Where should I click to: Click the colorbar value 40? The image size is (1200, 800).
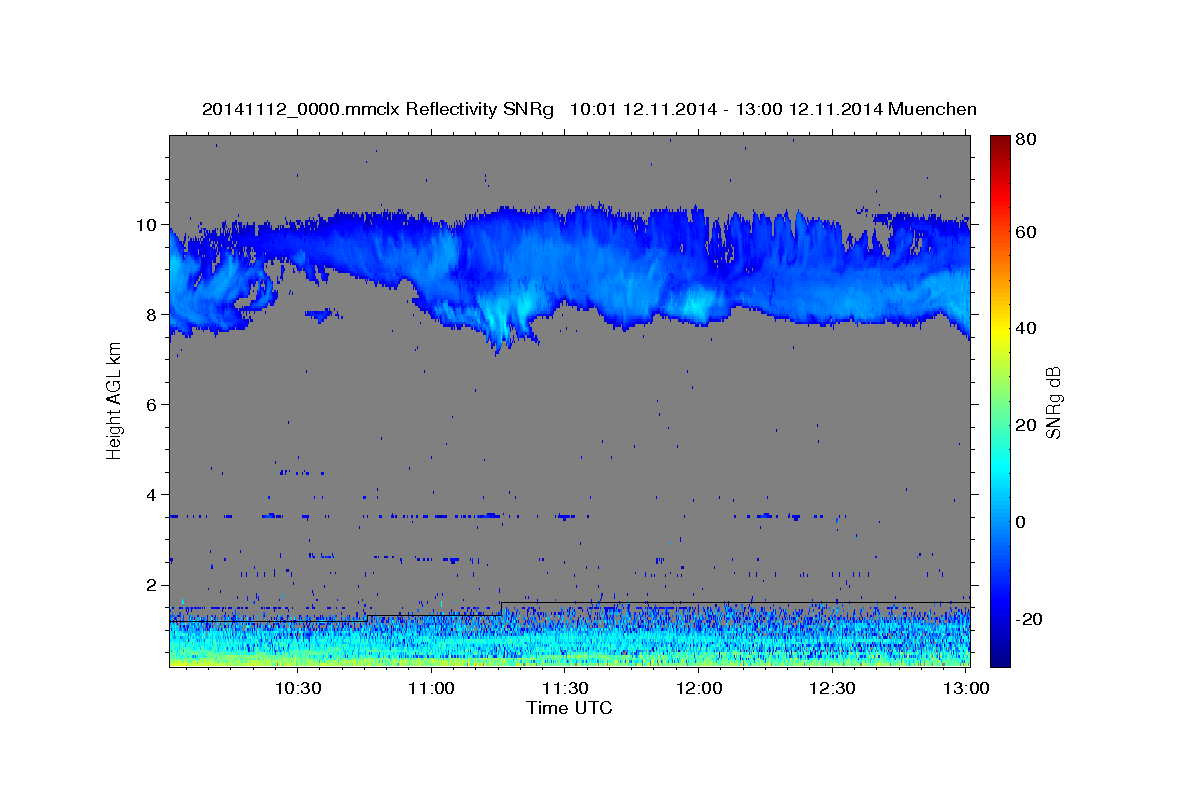point(1025,328)
